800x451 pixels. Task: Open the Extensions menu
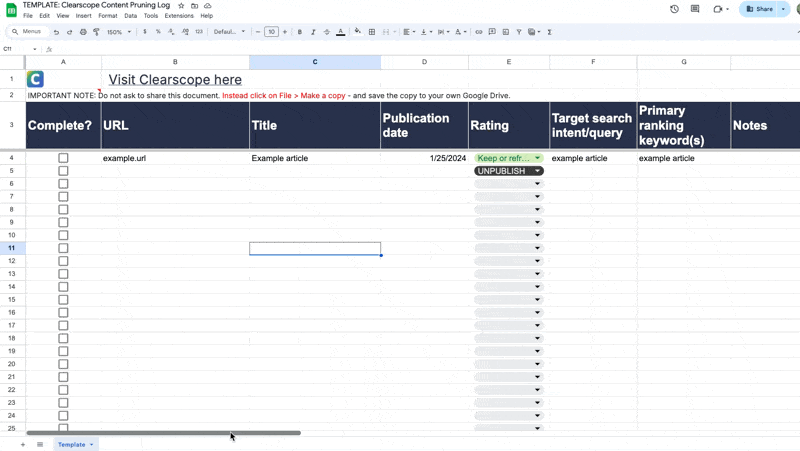[179, 16]
